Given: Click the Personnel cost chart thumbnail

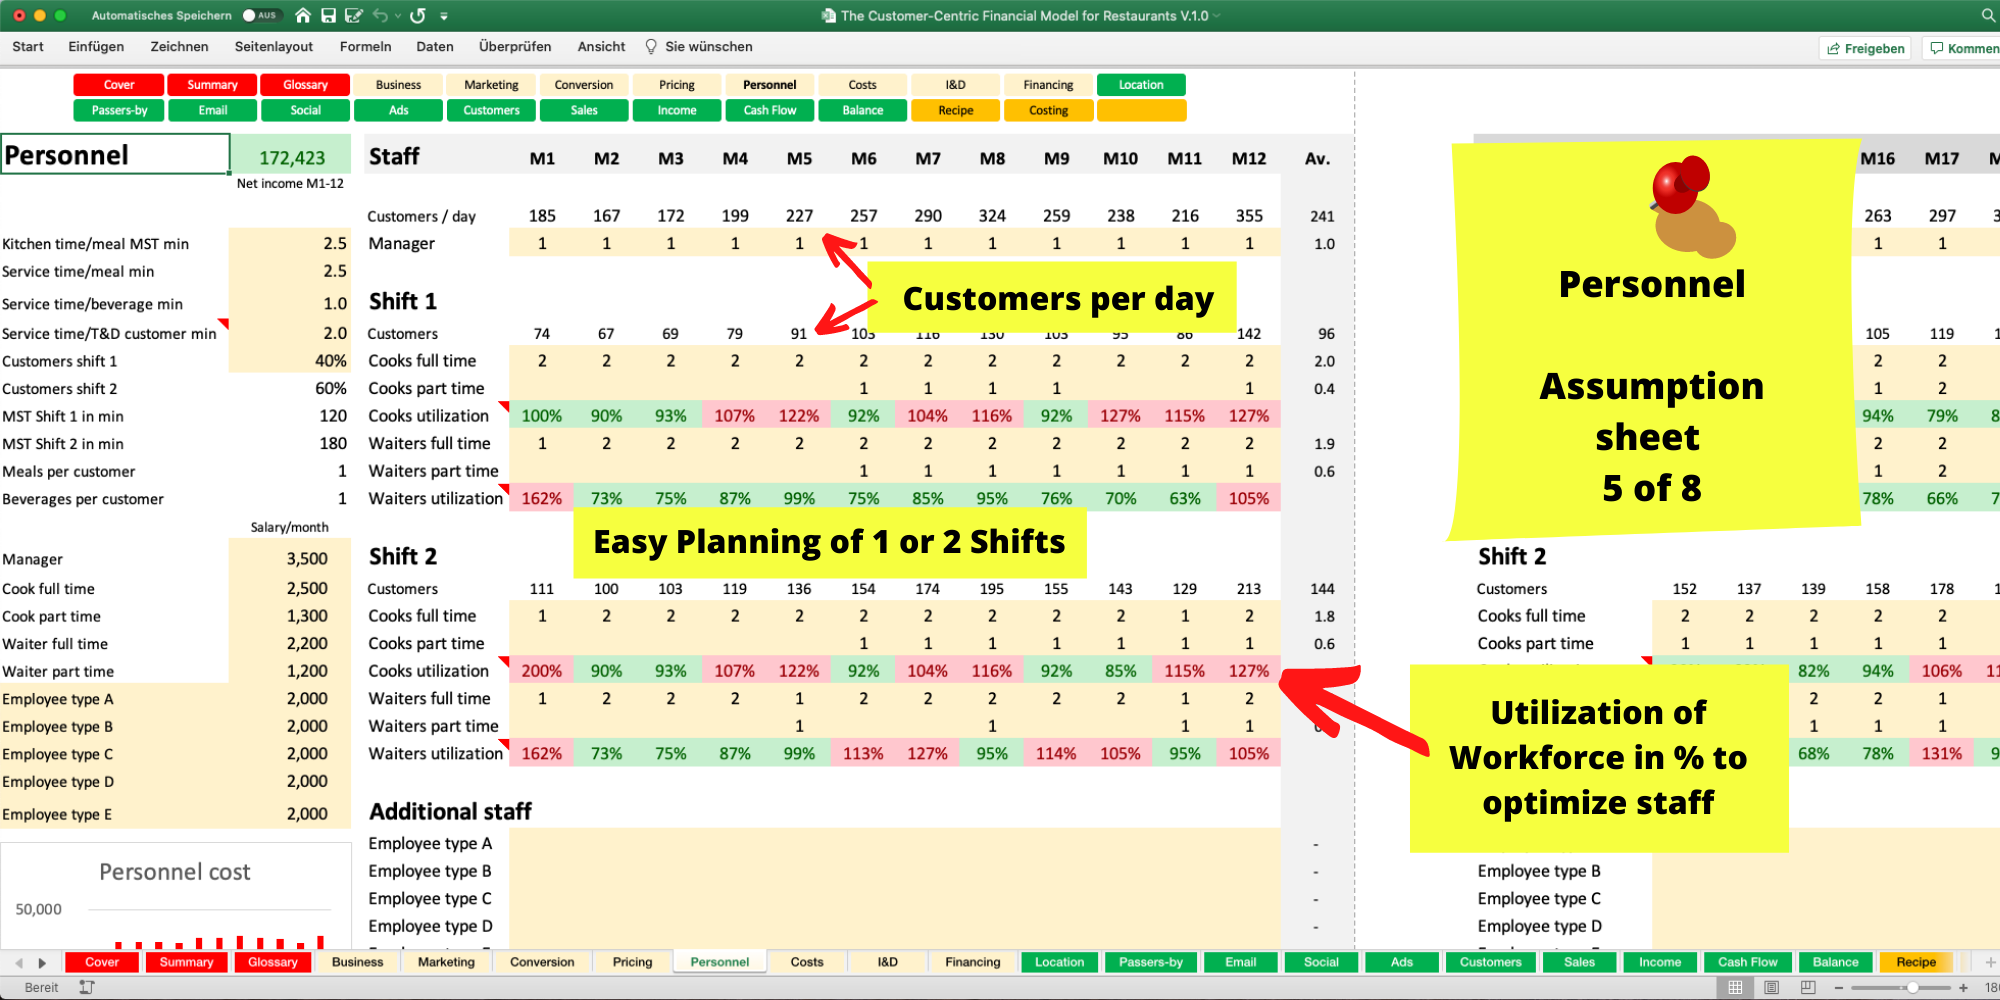Looking at the screenshot, I should pos(176,896).
